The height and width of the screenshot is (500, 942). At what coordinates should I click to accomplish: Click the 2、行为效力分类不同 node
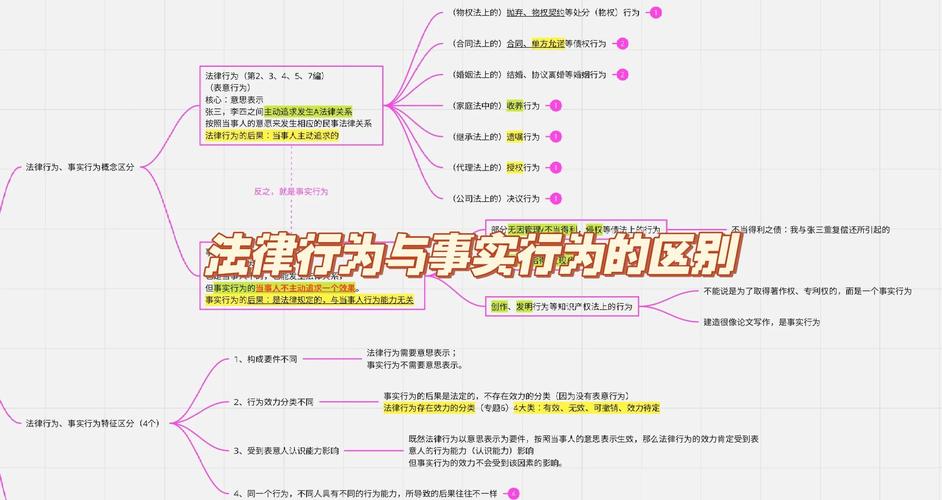pyautogui.click(x=273, y=402)
